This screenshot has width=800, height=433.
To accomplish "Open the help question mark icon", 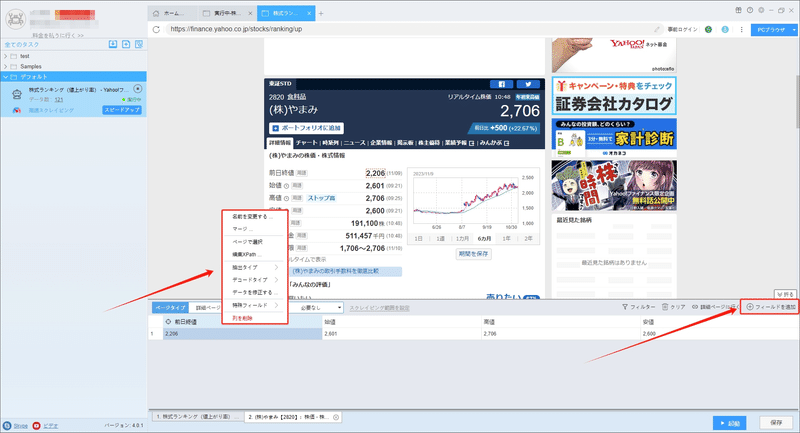I will [x=749, y=10].
